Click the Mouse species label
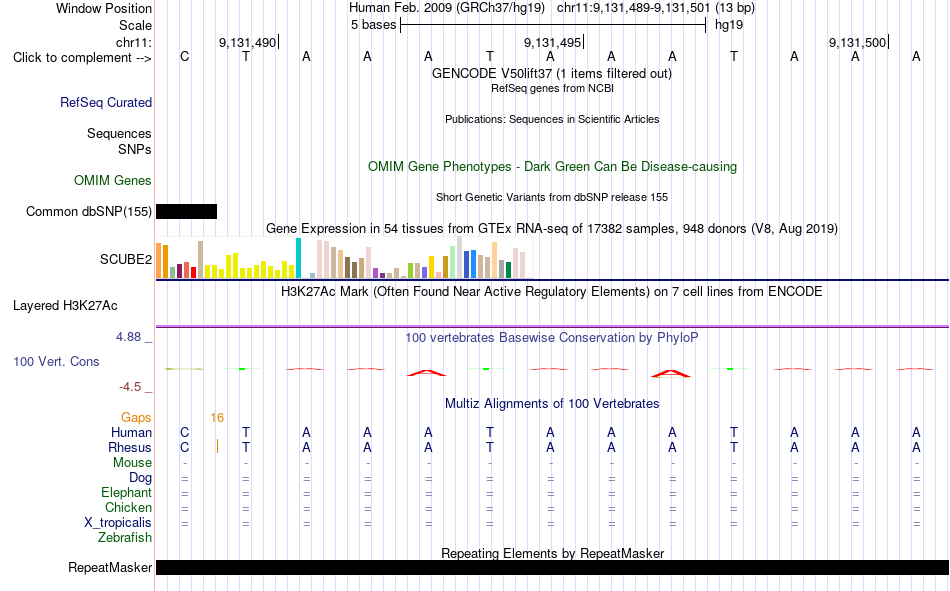This screenshot has width=950, height=591. tap(132, 462)
